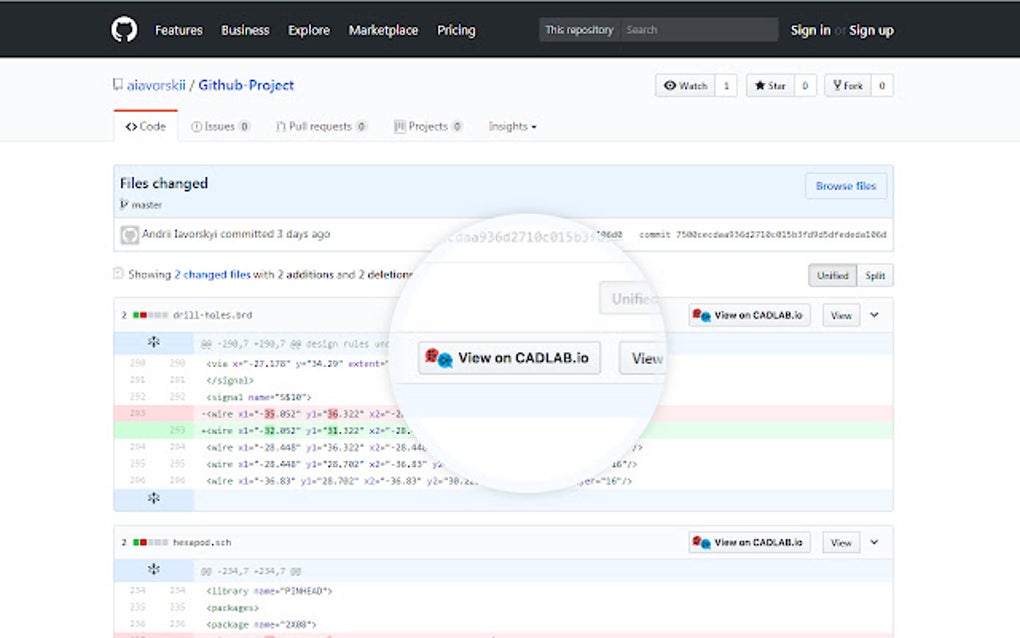1020x638 pixels.
Task: Click the expand-diff icon in hexapod.sch
Action: tap(153, 568)
